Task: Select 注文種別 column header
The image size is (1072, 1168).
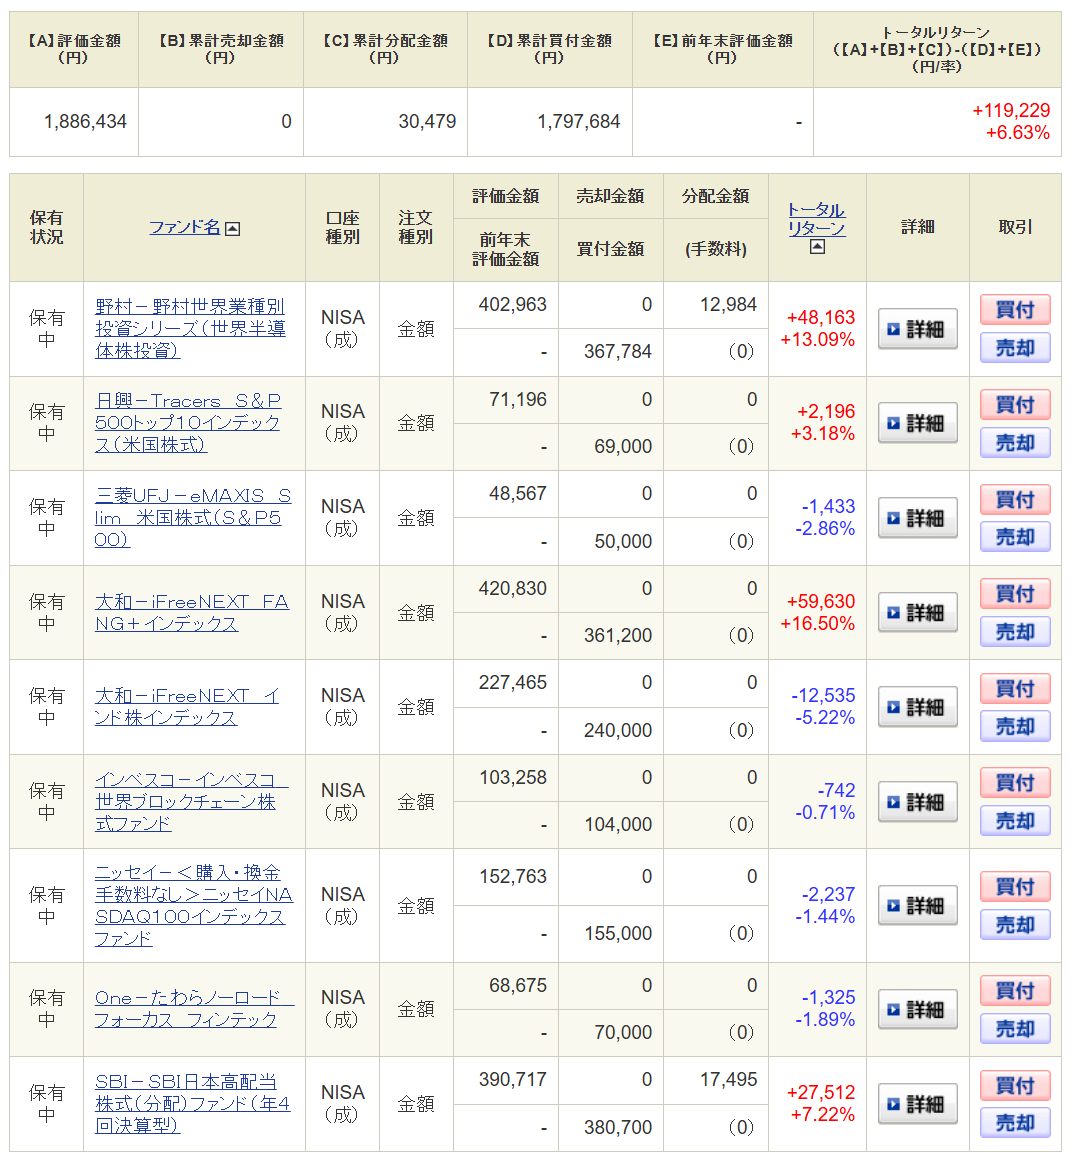Action: click(x=416, y=227)
